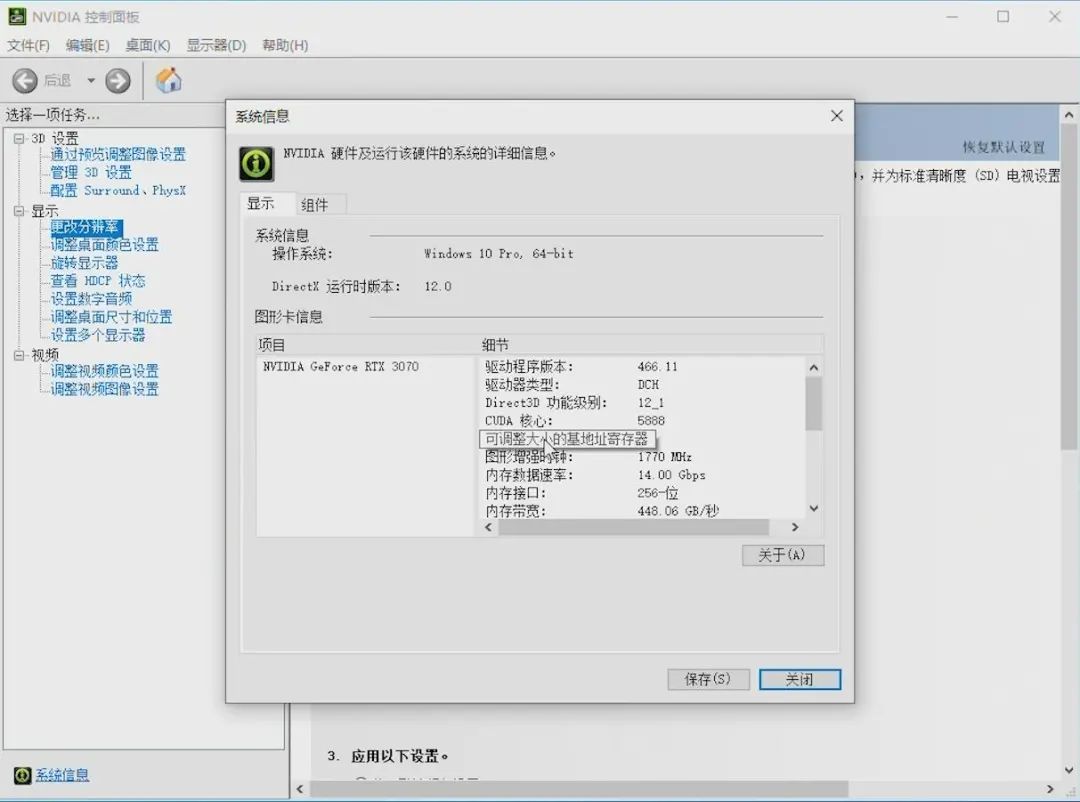The image size is (1080, 802).
Task: Open the 系统信息 link at bottom left
Action: [62, 775]
